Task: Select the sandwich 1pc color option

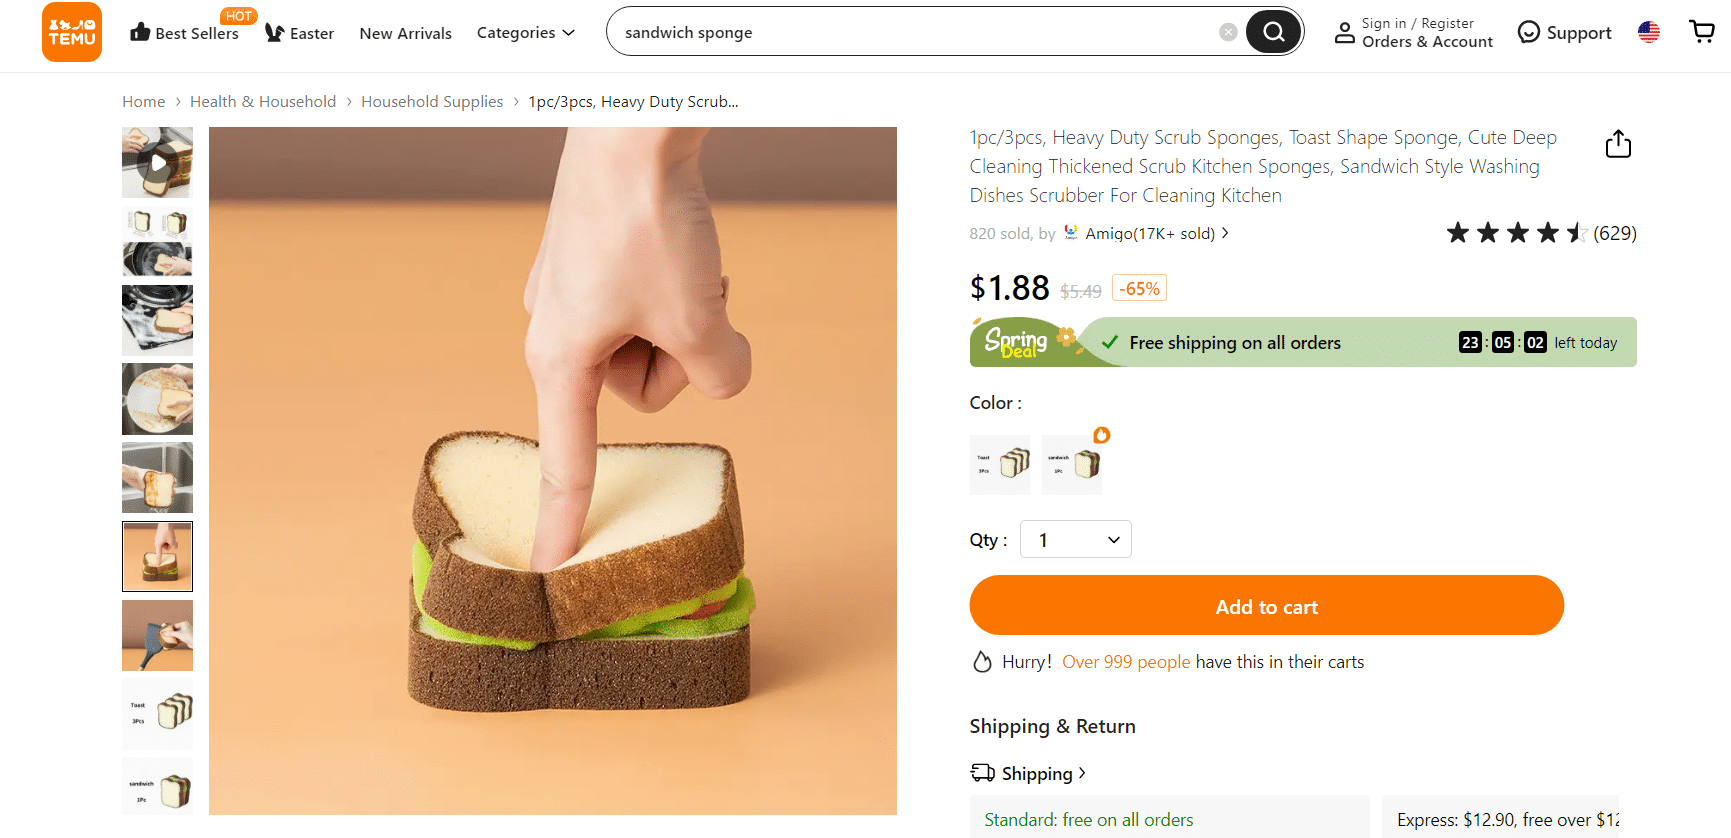Action: click(x=1071, y=464)
